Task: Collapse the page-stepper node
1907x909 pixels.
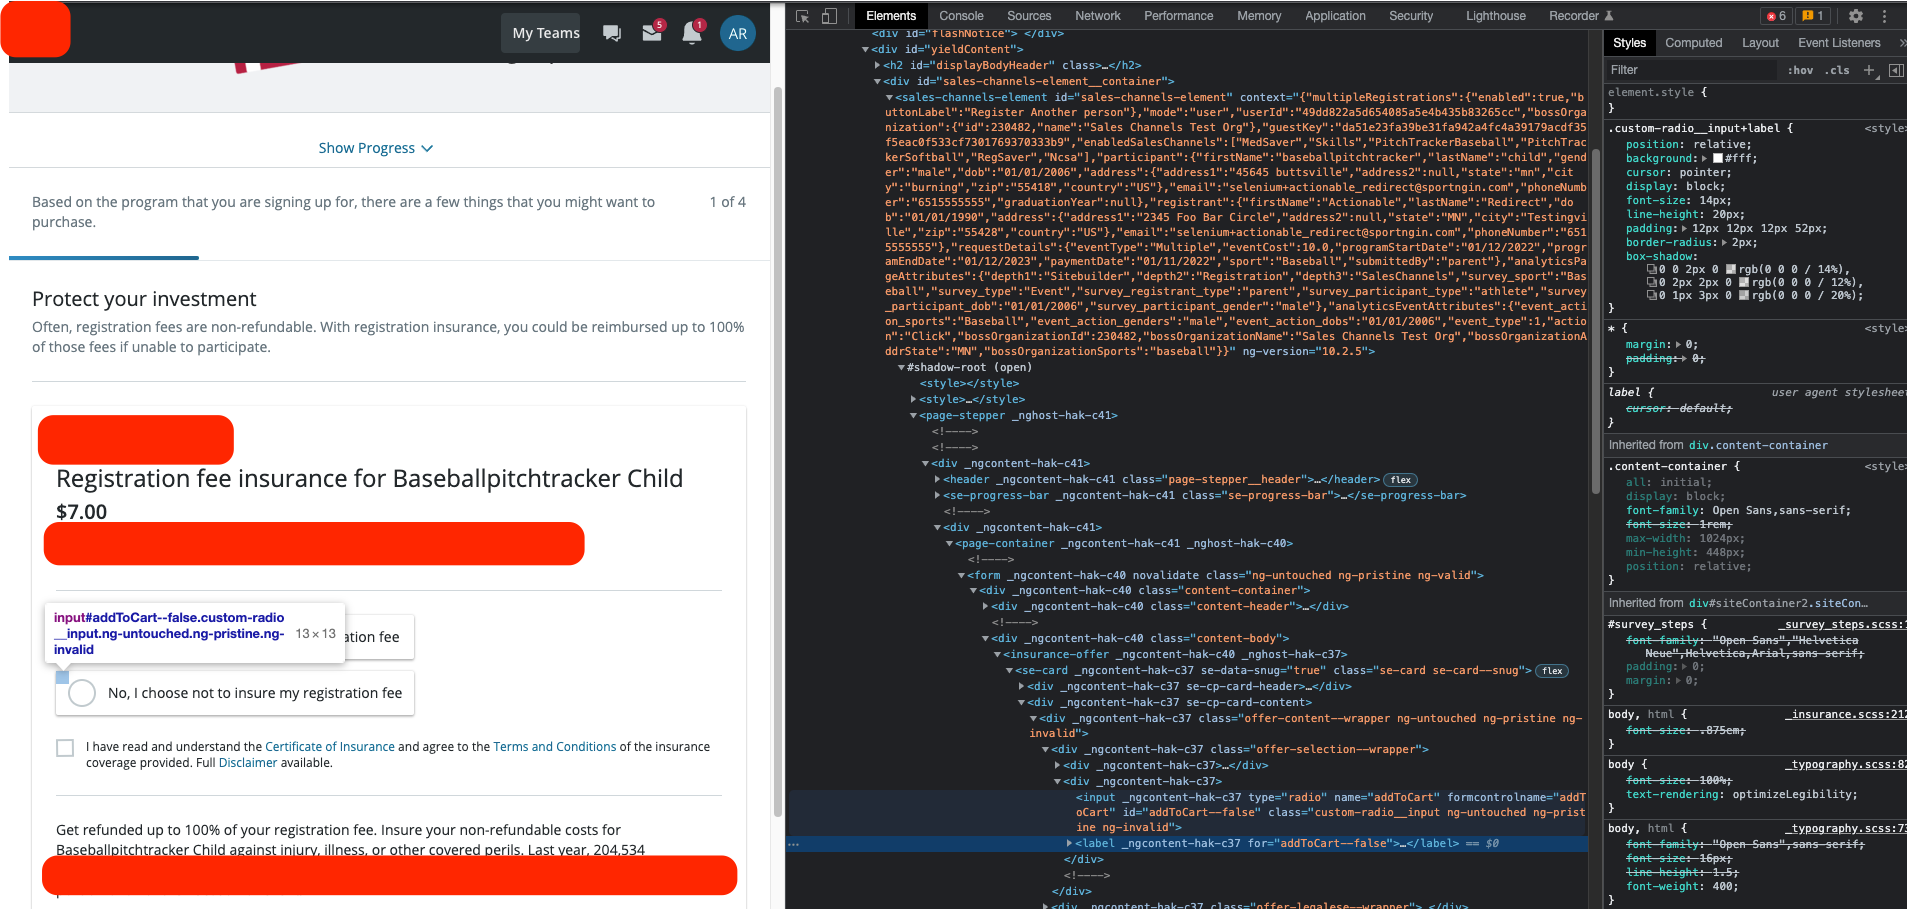Action: (x=913, y=416)
